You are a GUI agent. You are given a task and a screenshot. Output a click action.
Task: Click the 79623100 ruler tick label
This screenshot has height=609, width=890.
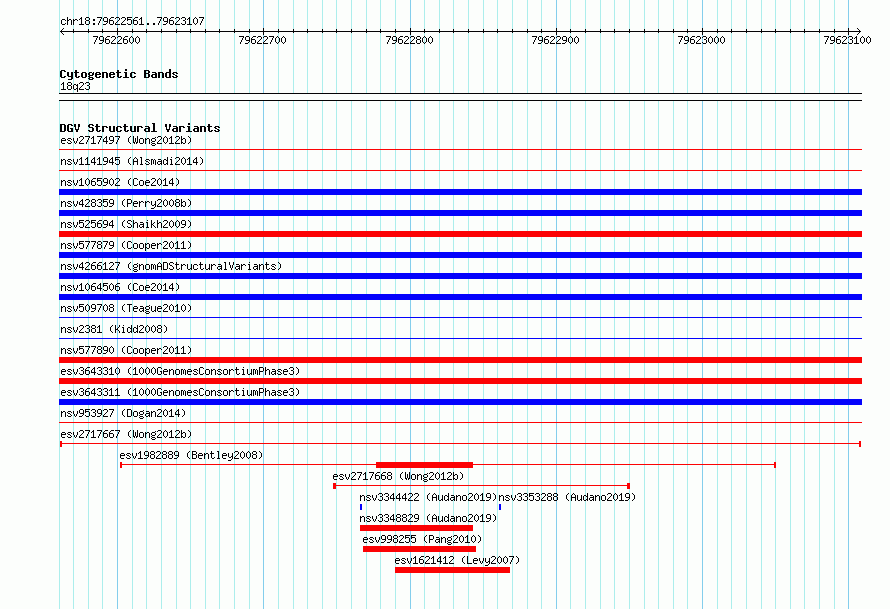(847, 40)
